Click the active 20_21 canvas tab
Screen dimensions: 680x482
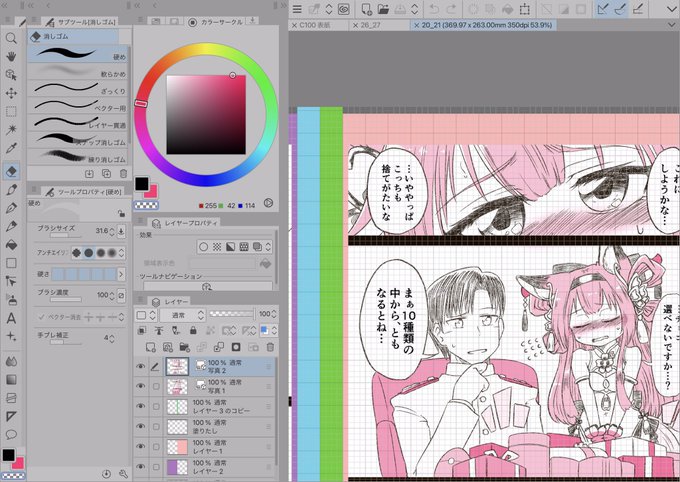486,26
